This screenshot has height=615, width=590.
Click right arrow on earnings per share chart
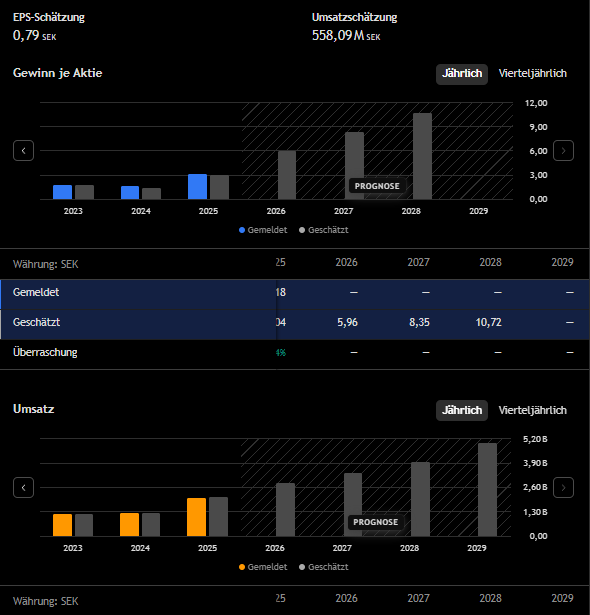pyautogui.click(x=563, y=151)
